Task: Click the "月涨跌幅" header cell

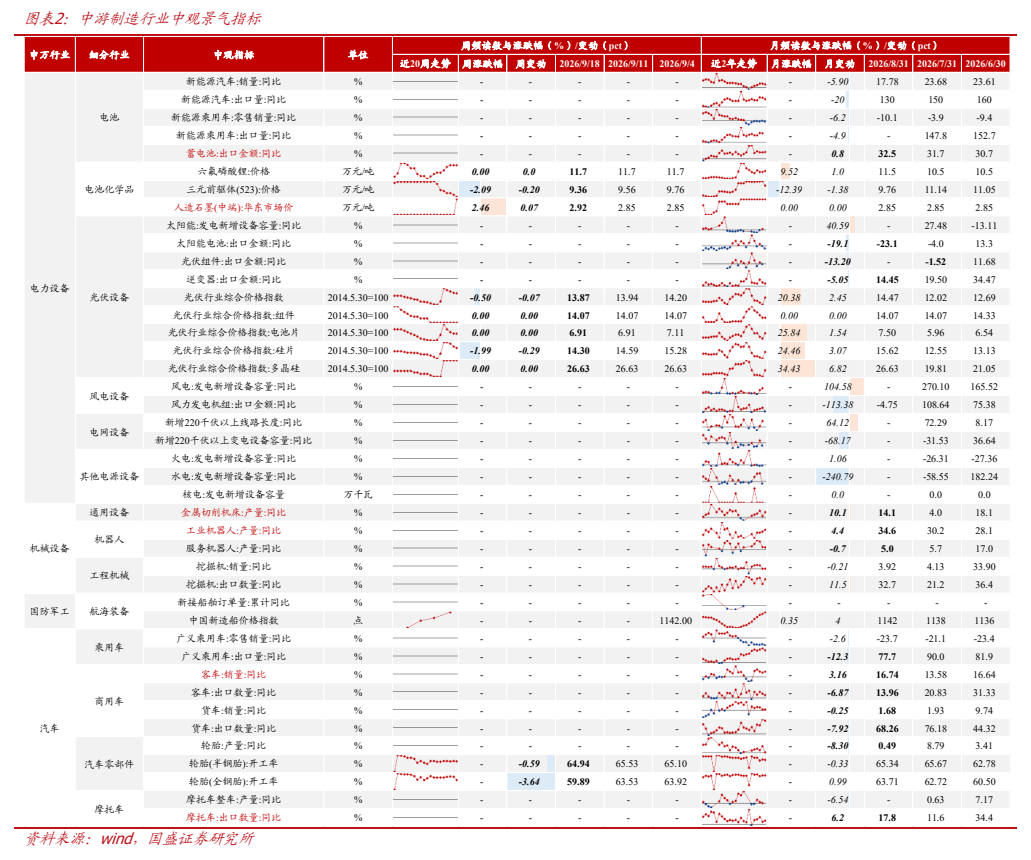Action: (x=790, y=64)
